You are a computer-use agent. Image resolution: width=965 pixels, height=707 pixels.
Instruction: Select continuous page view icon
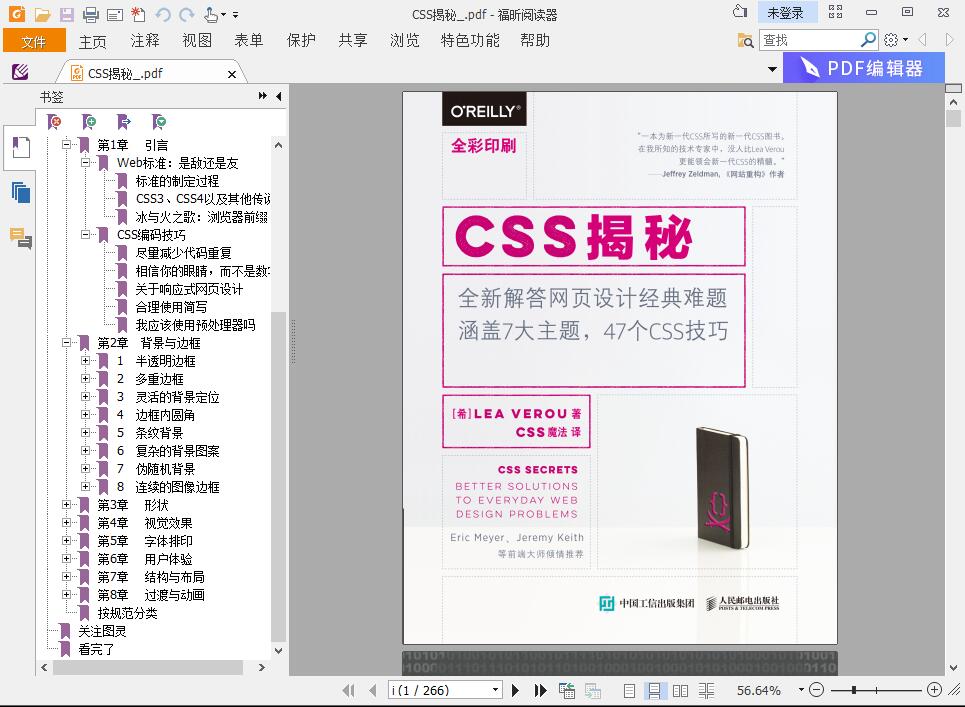click(654, 690)
